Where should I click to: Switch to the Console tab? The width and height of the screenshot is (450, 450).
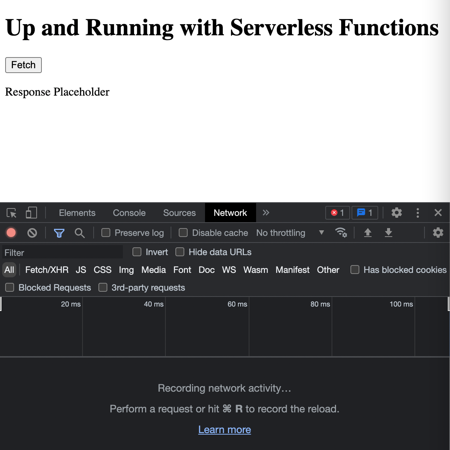coord(129,213)
